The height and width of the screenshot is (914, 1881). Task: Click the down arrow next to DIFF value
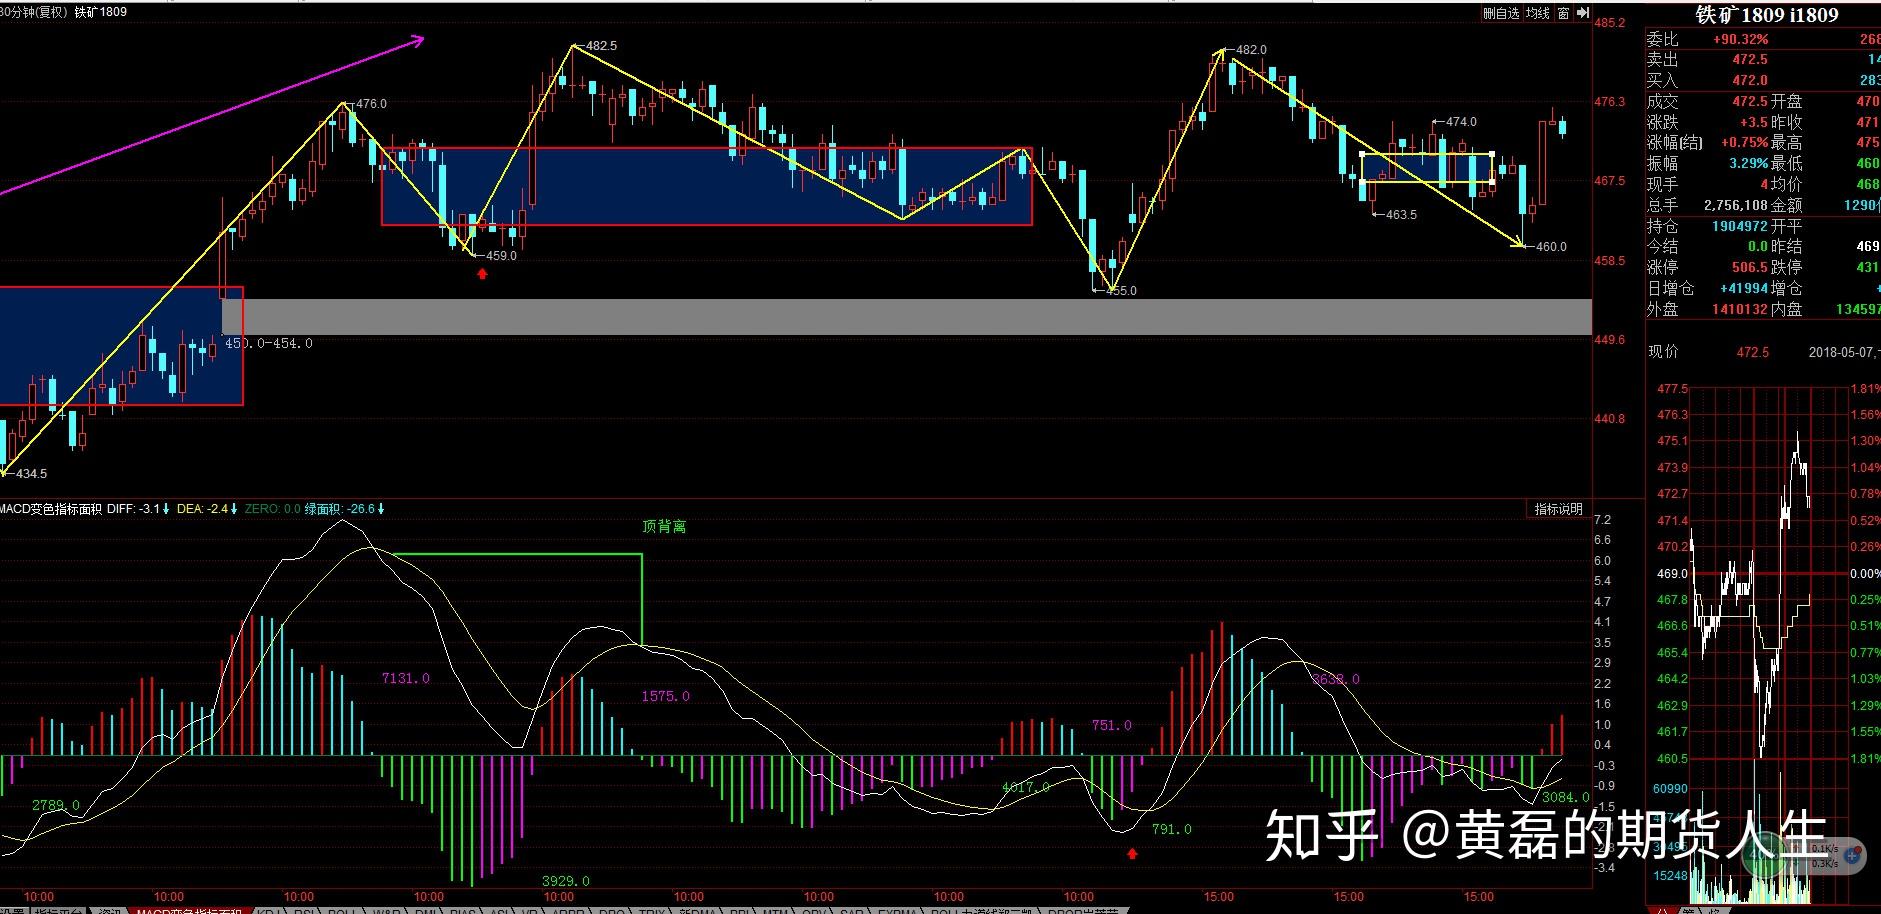tap(167, 509)
